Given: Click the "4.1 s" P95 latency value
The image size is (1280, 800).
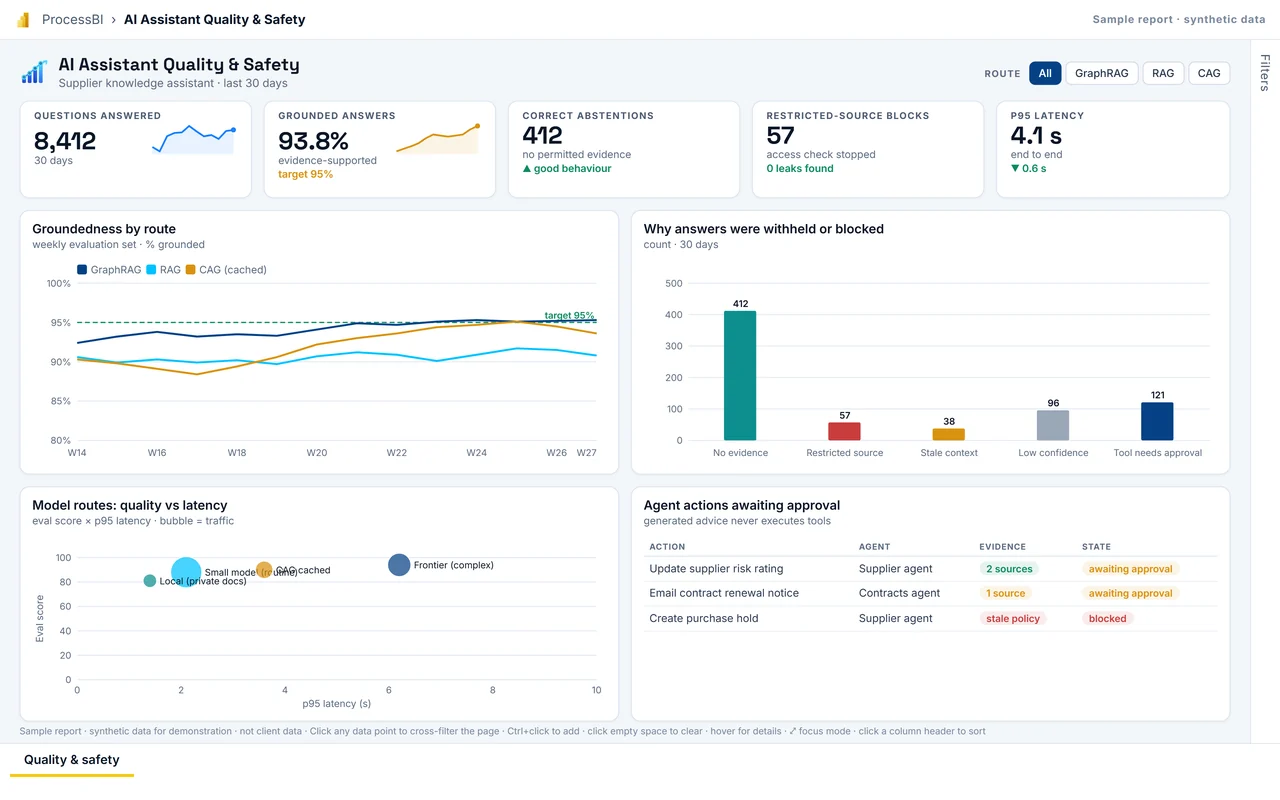Looking at the screenshot, I should pyautogui.click(x=1036, y=135).
